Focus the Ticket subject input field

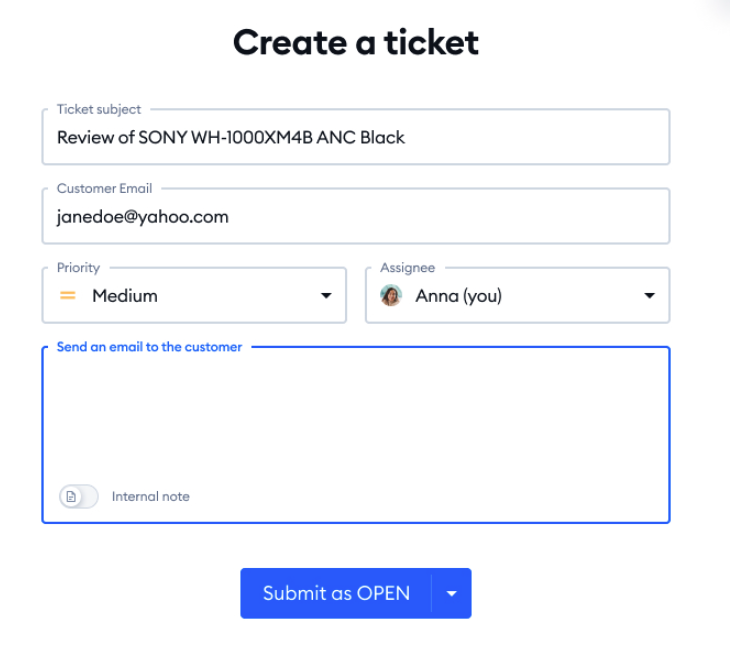click(x=356, y=137)
